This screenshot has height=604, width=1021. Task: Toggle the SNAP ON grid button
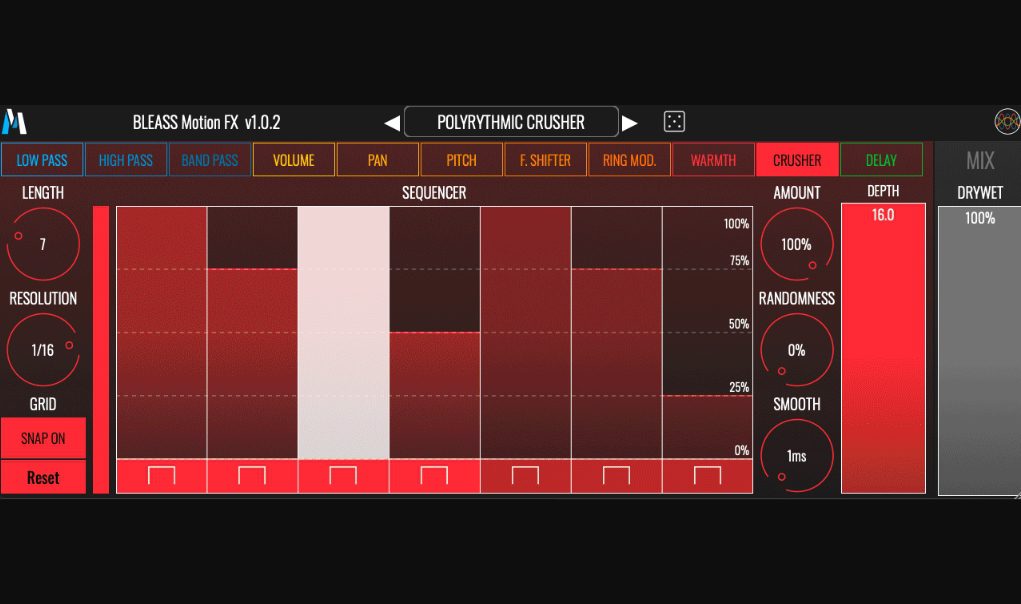43,438
